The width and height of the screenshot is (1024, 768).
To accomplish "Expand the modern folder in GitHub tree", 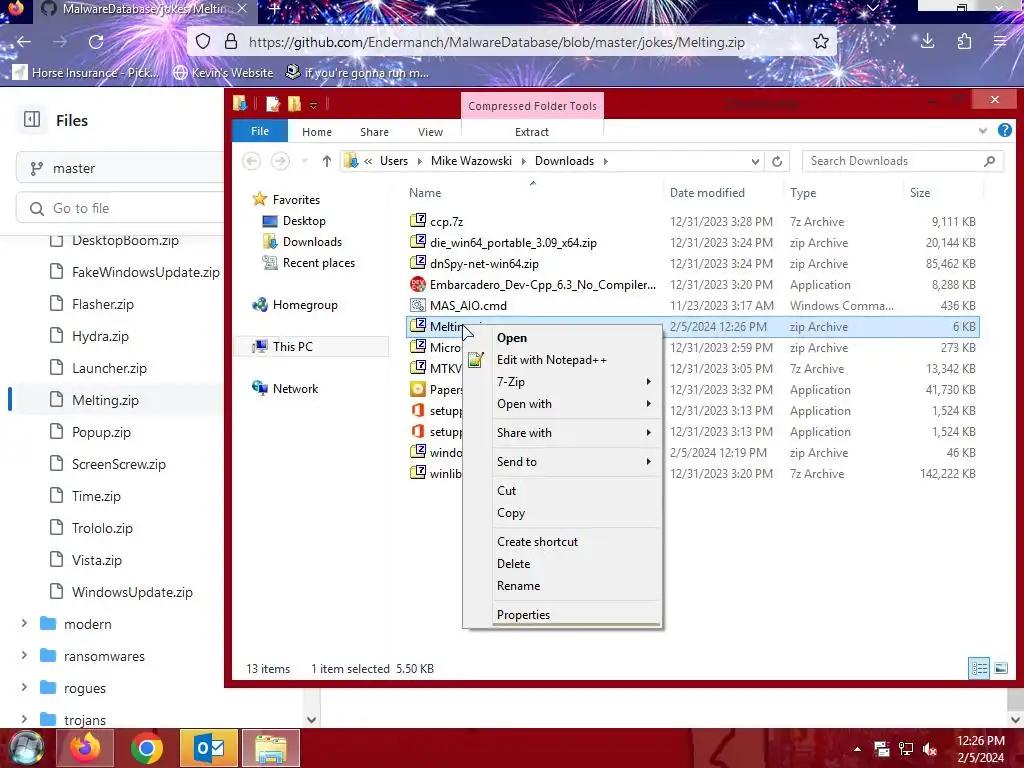I will (x=24, y=624).
